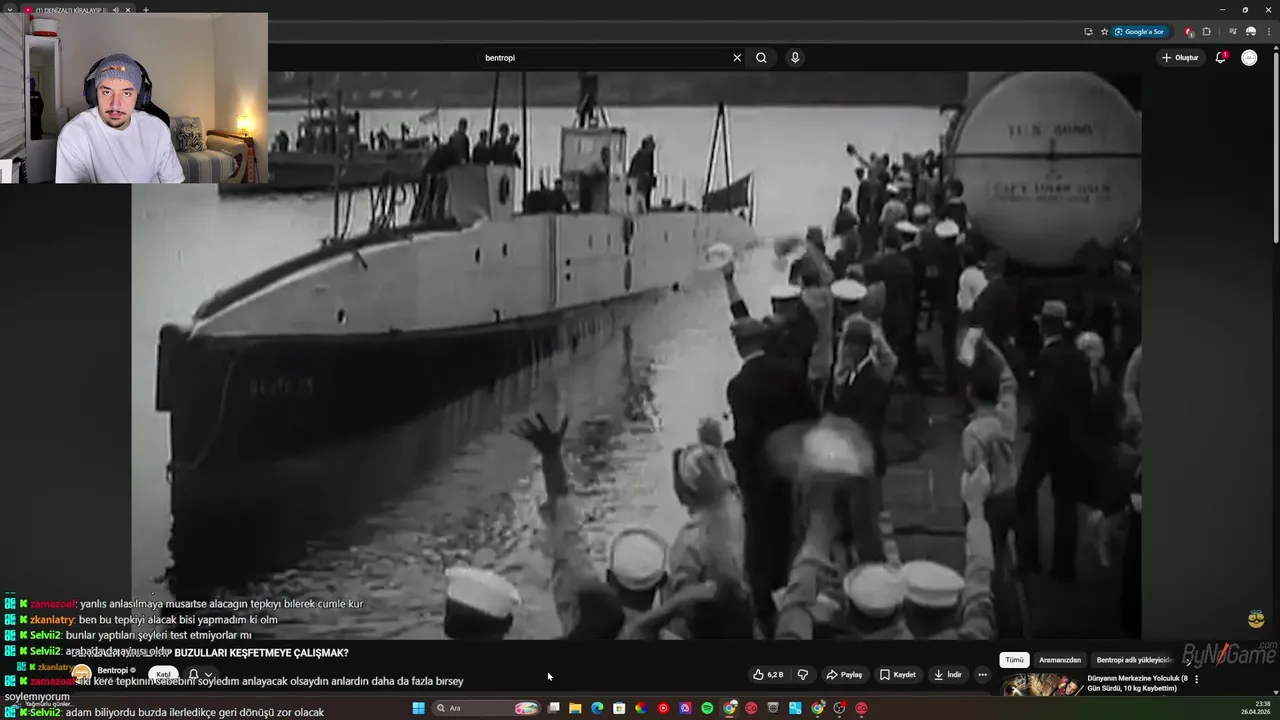Click the emoji face icon on video corner
Image resolution: width=1280 pixels, height=720 pixels.
pyautogui.click(x=1256, y=620)
